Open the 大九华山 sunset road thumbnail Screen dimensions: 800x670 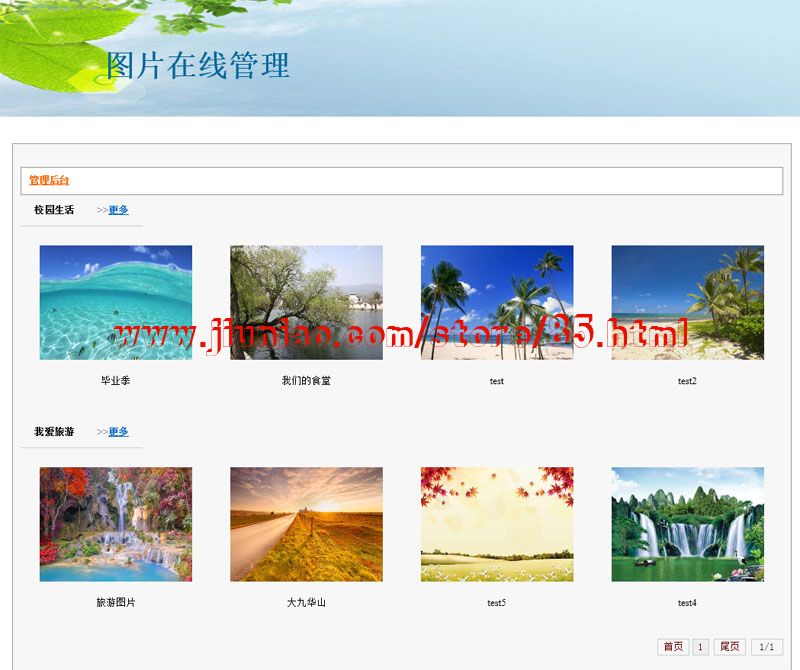coord(307,524)
